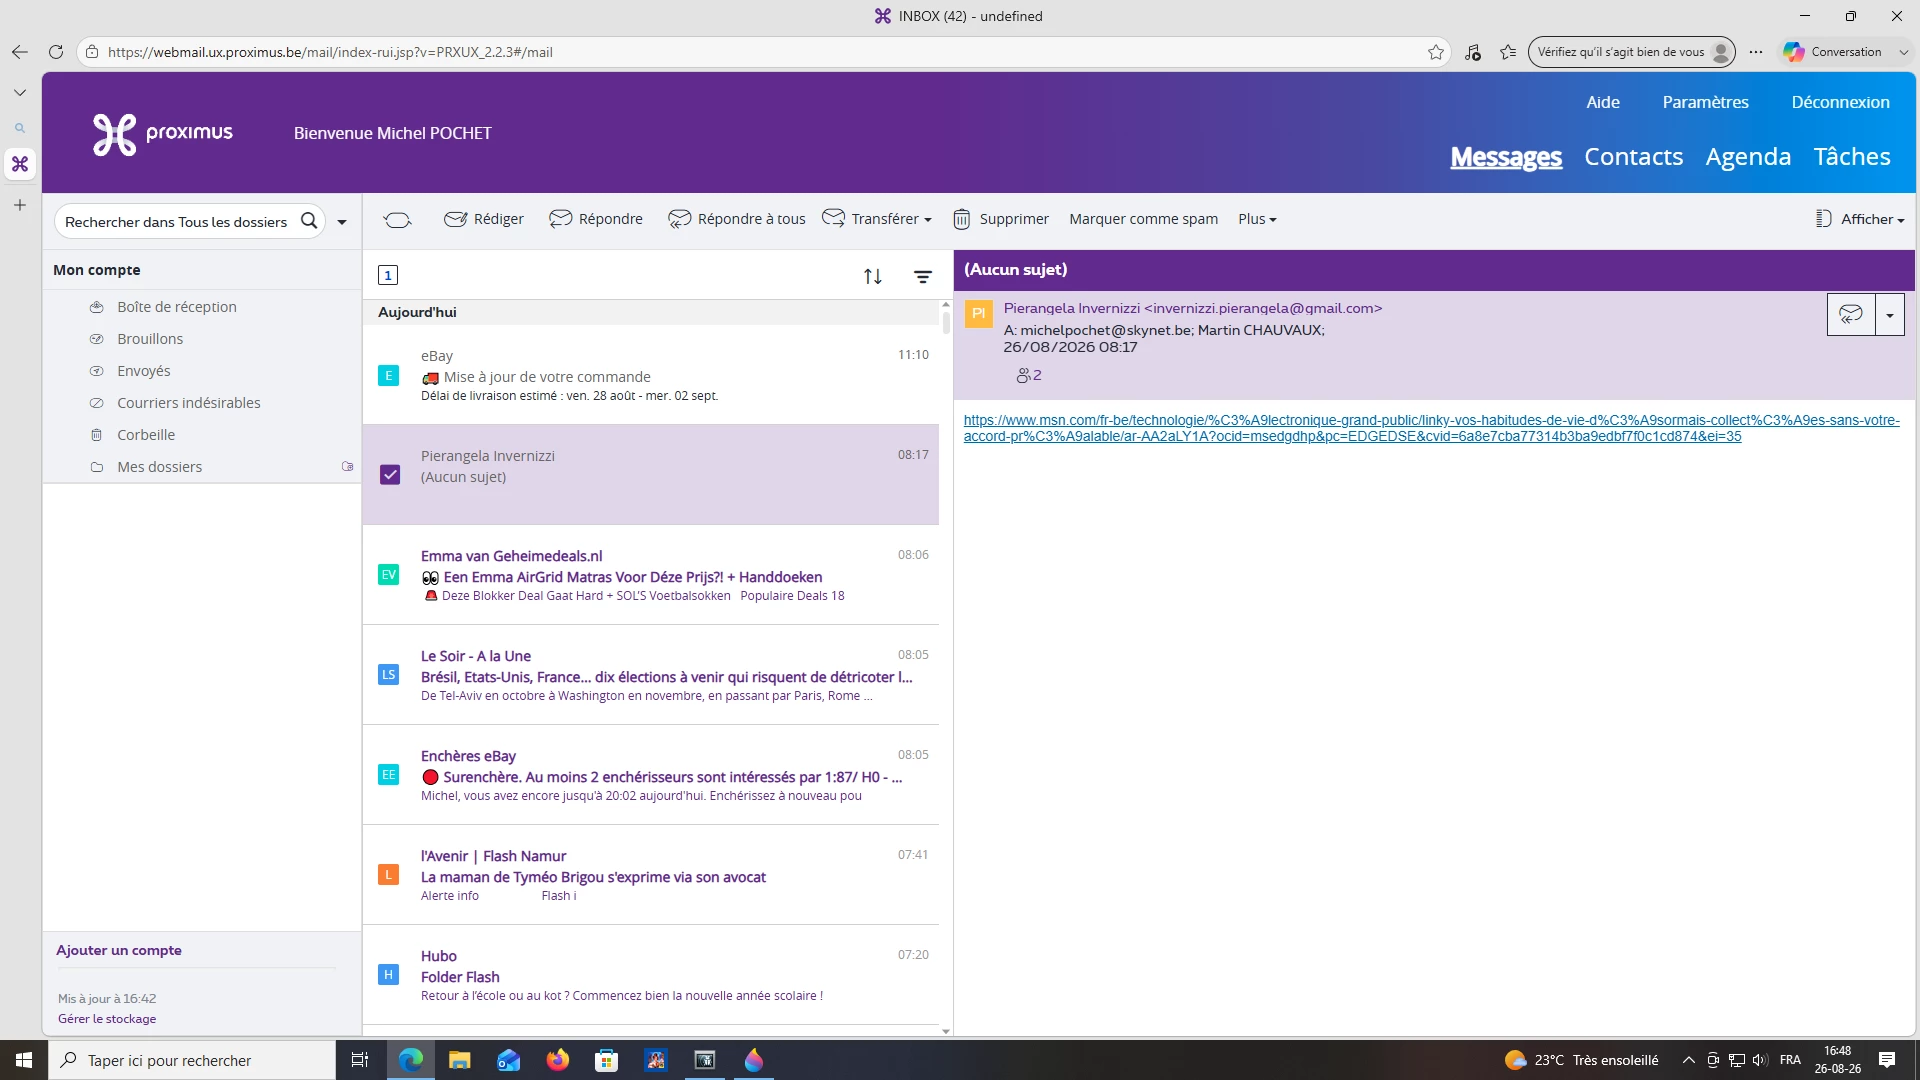Click the refresh mail icon

[x=397, y=219]
